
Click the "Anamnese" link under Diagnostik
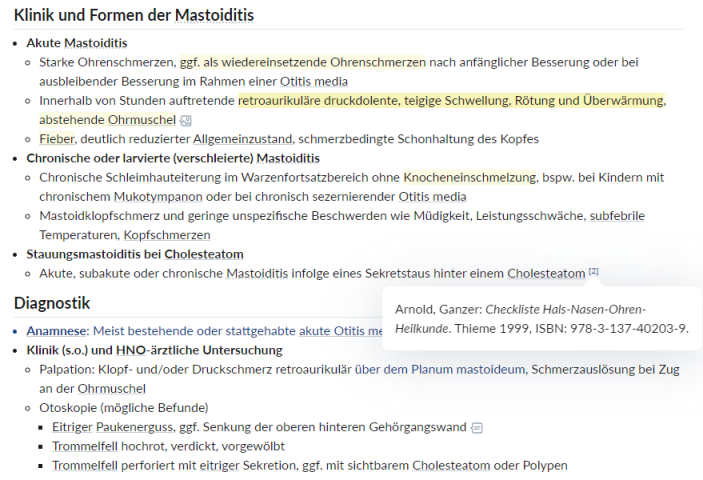click(57, 331)
